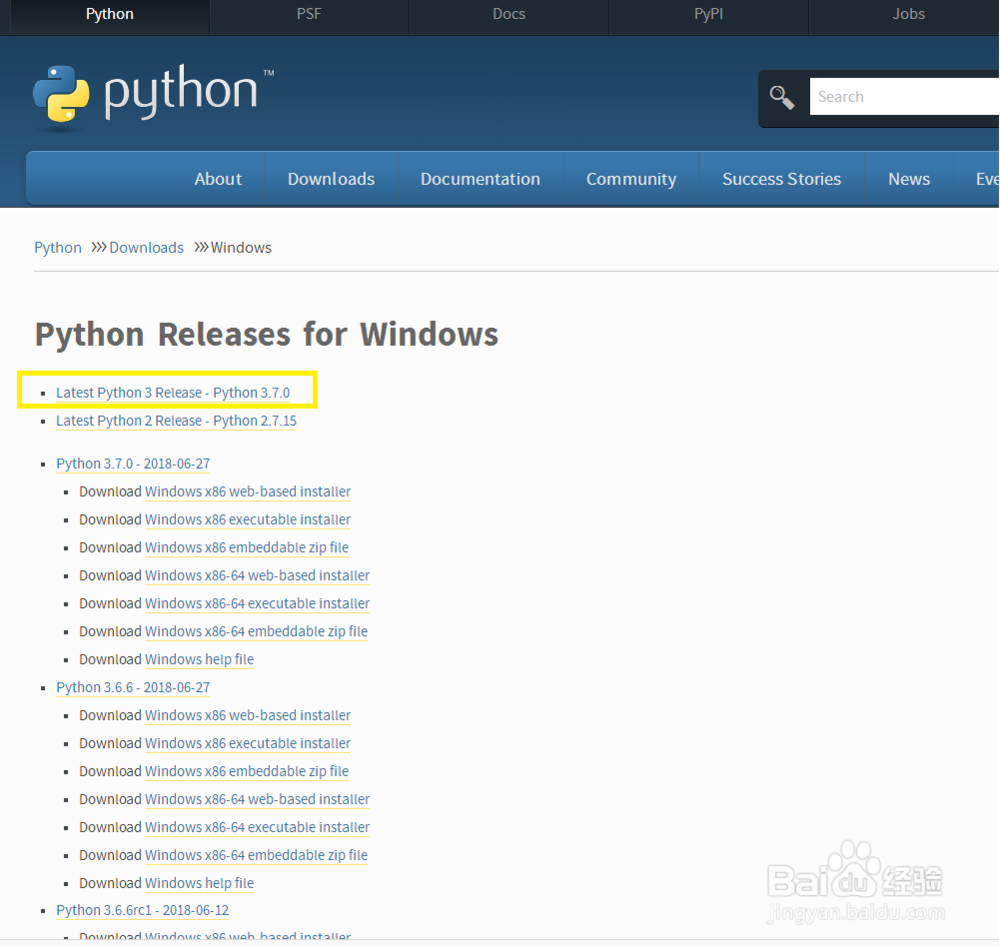Go to the PyPI top tab
Screen dimensions: 1000x947
click(709, 15)
